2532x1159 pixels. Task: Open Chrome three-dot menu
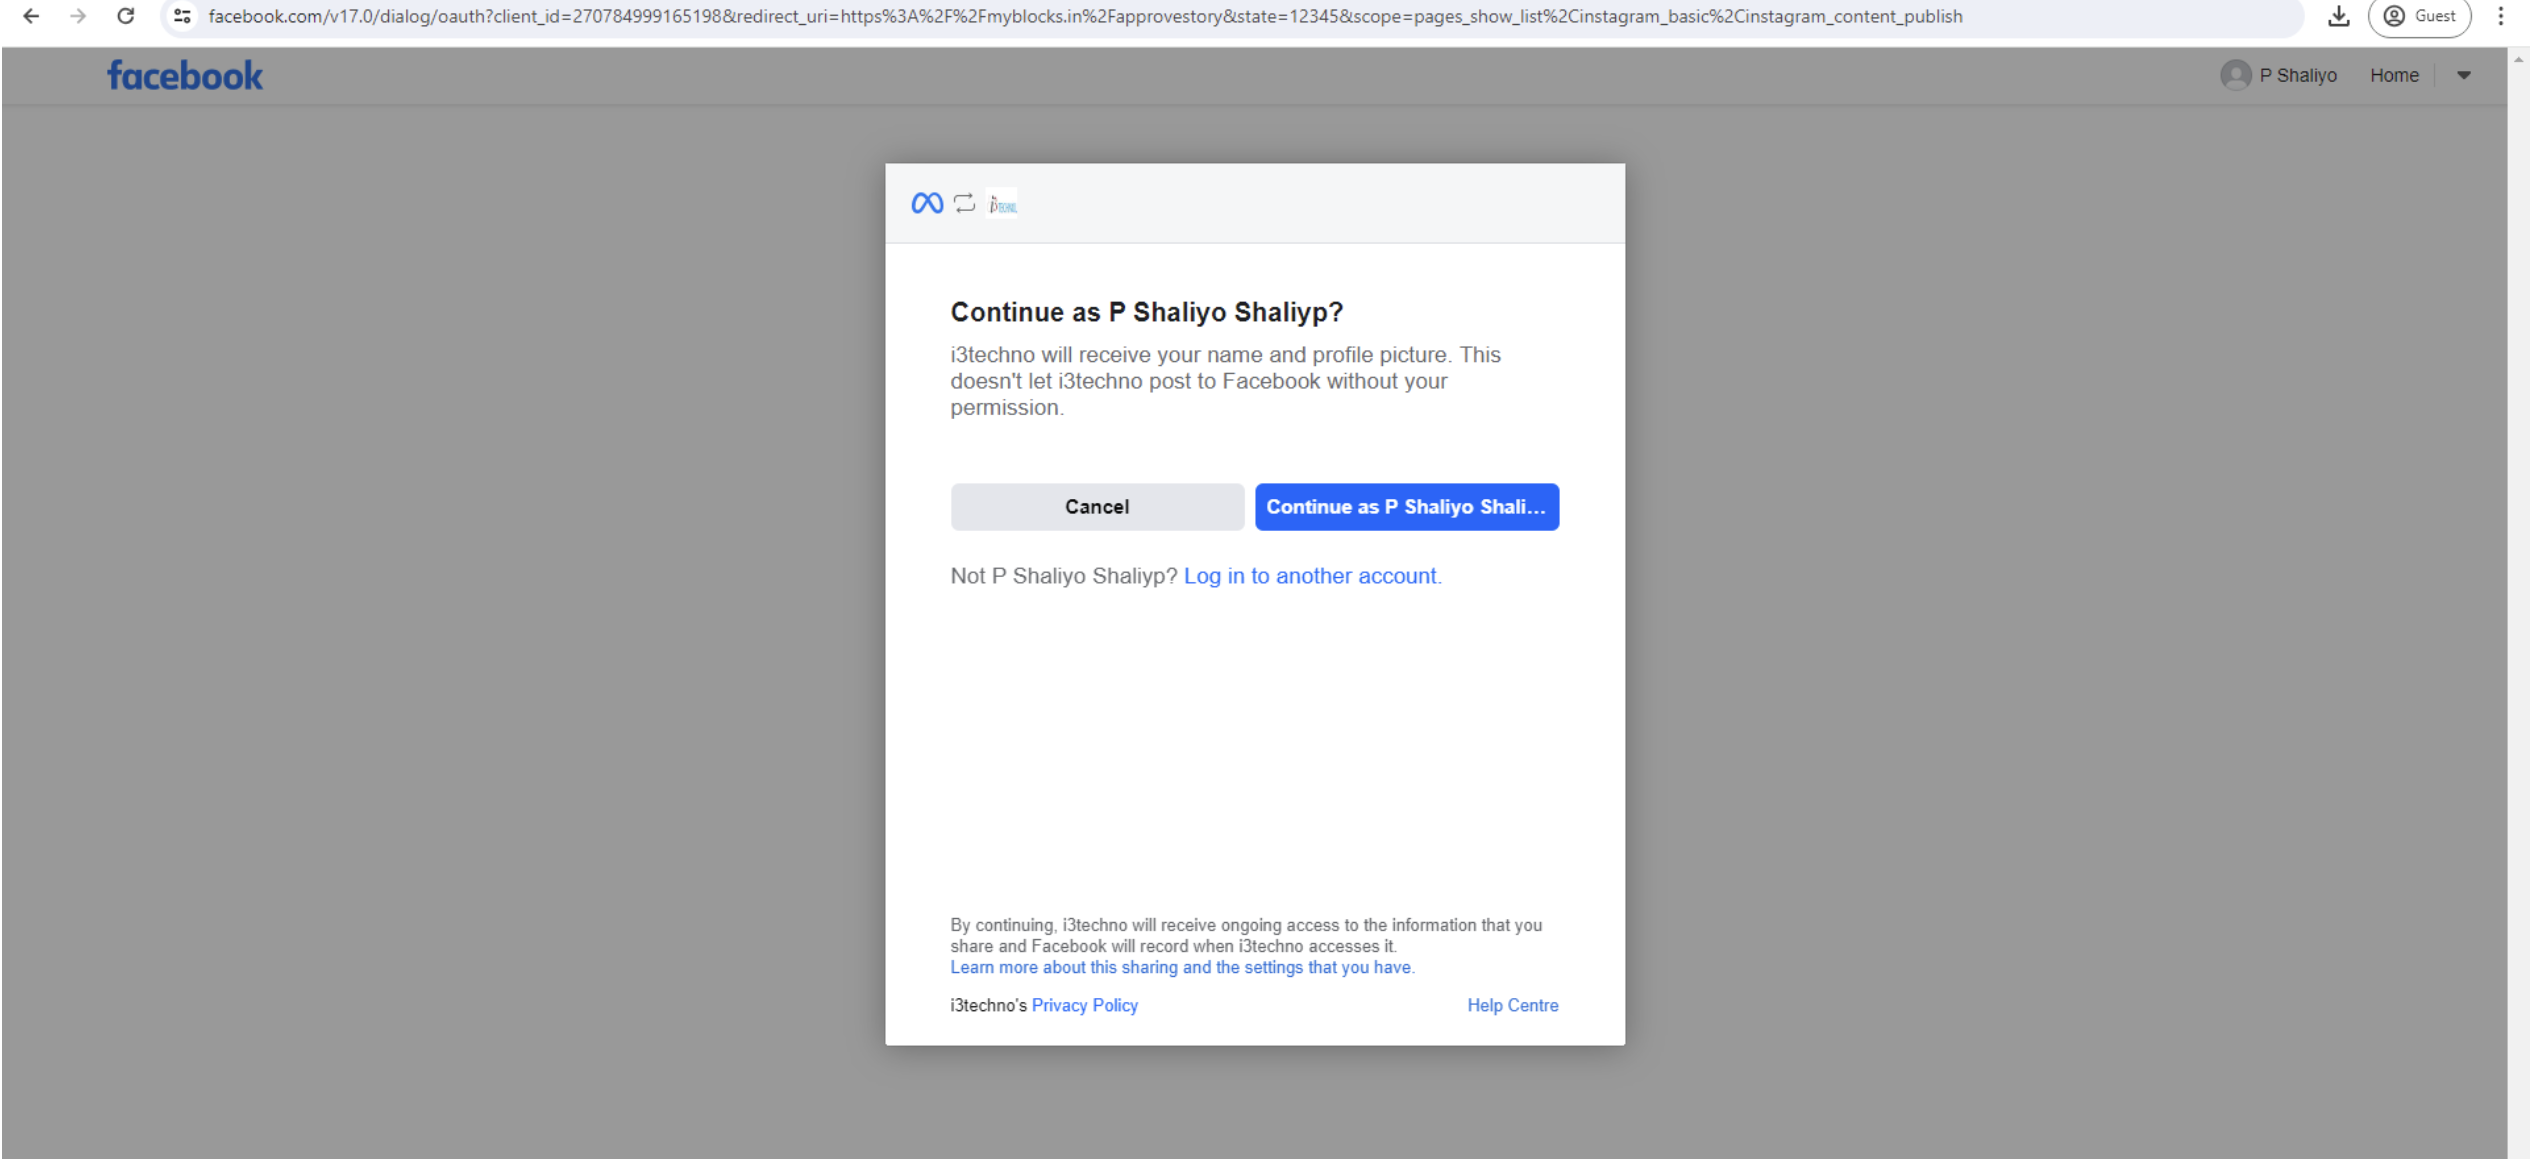[x=2500, y=16]
